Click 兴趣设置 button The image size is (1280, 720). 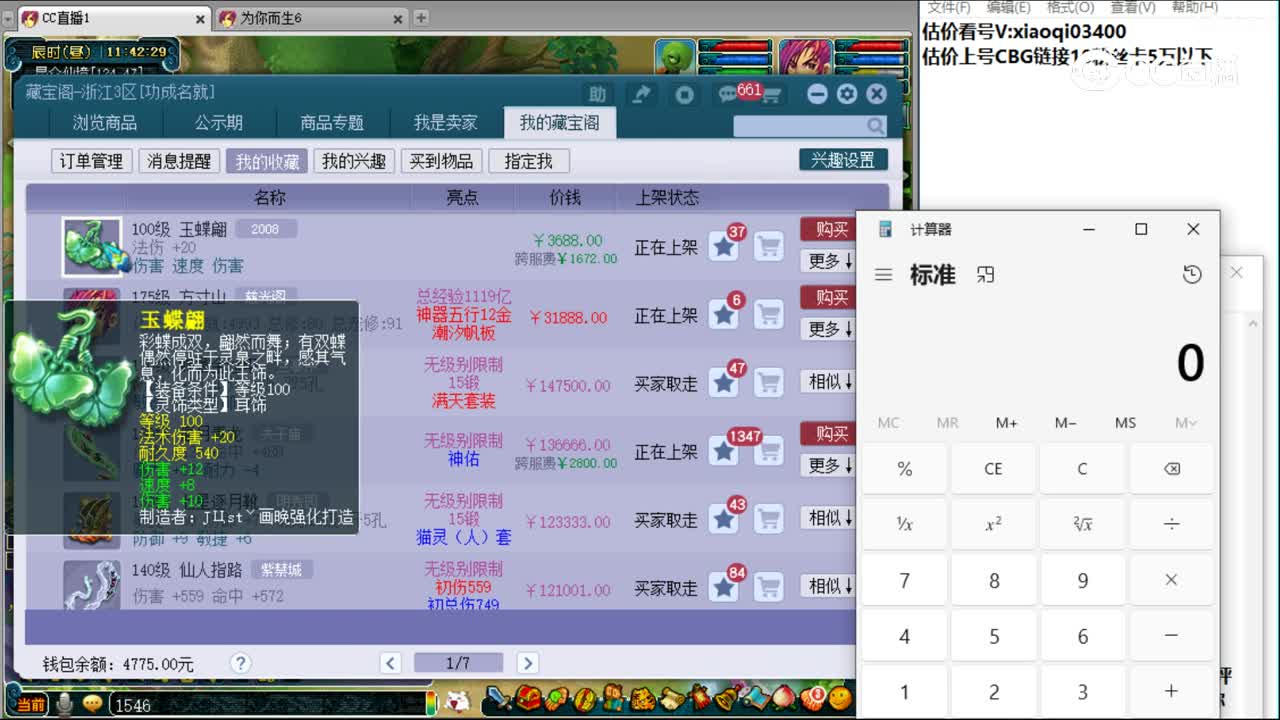[843, 160]
